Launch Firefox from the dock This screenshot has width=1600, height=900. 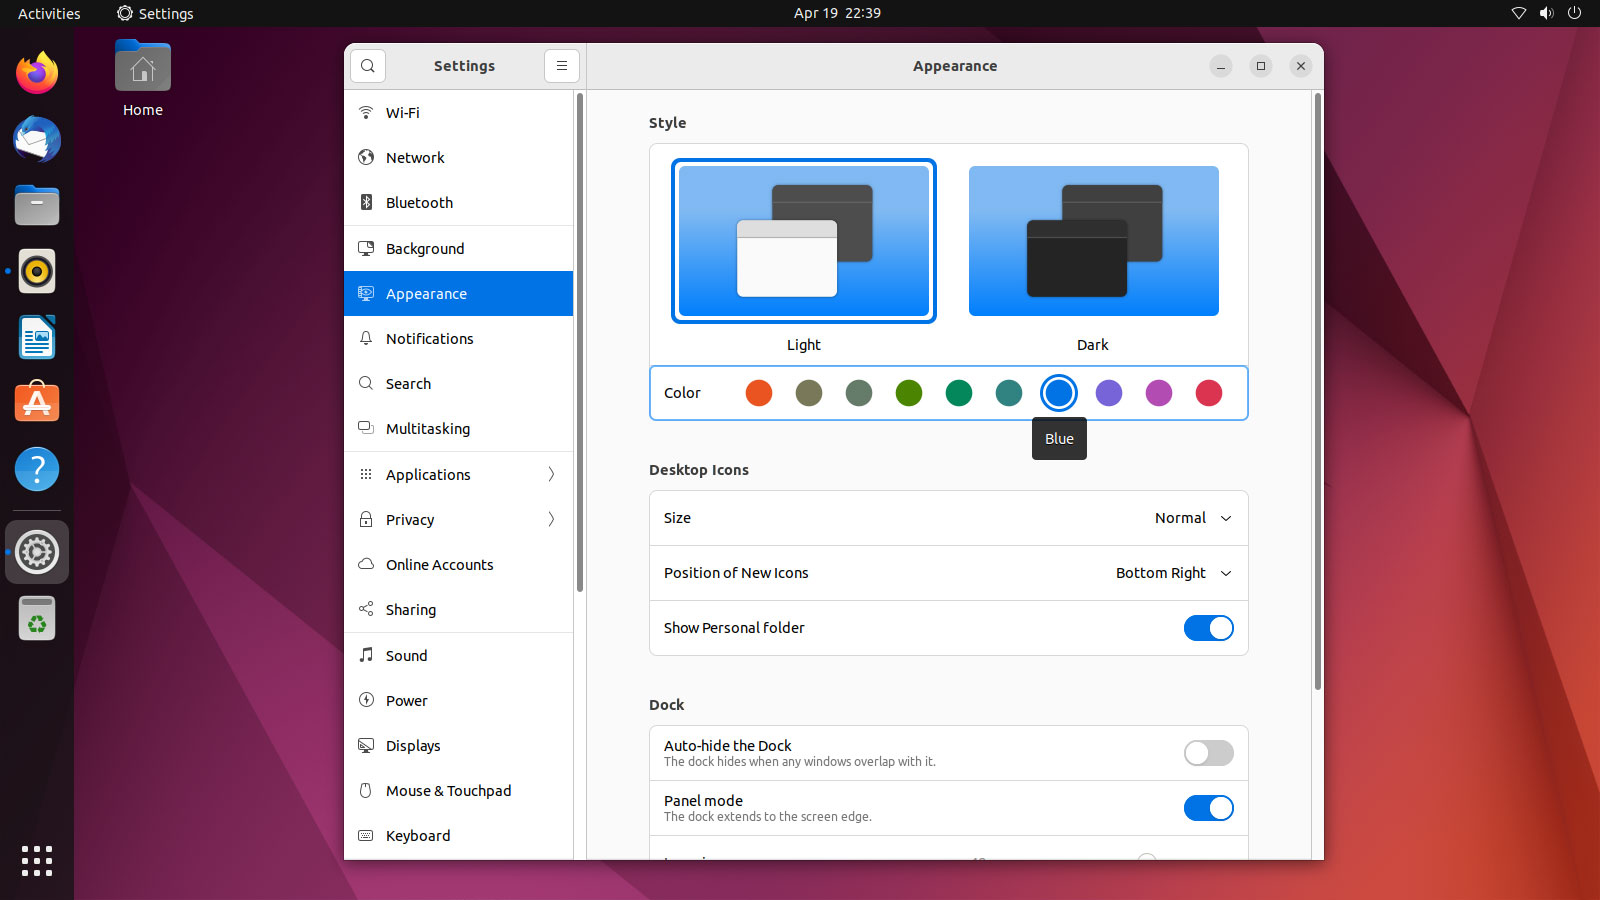pos(36,72)
